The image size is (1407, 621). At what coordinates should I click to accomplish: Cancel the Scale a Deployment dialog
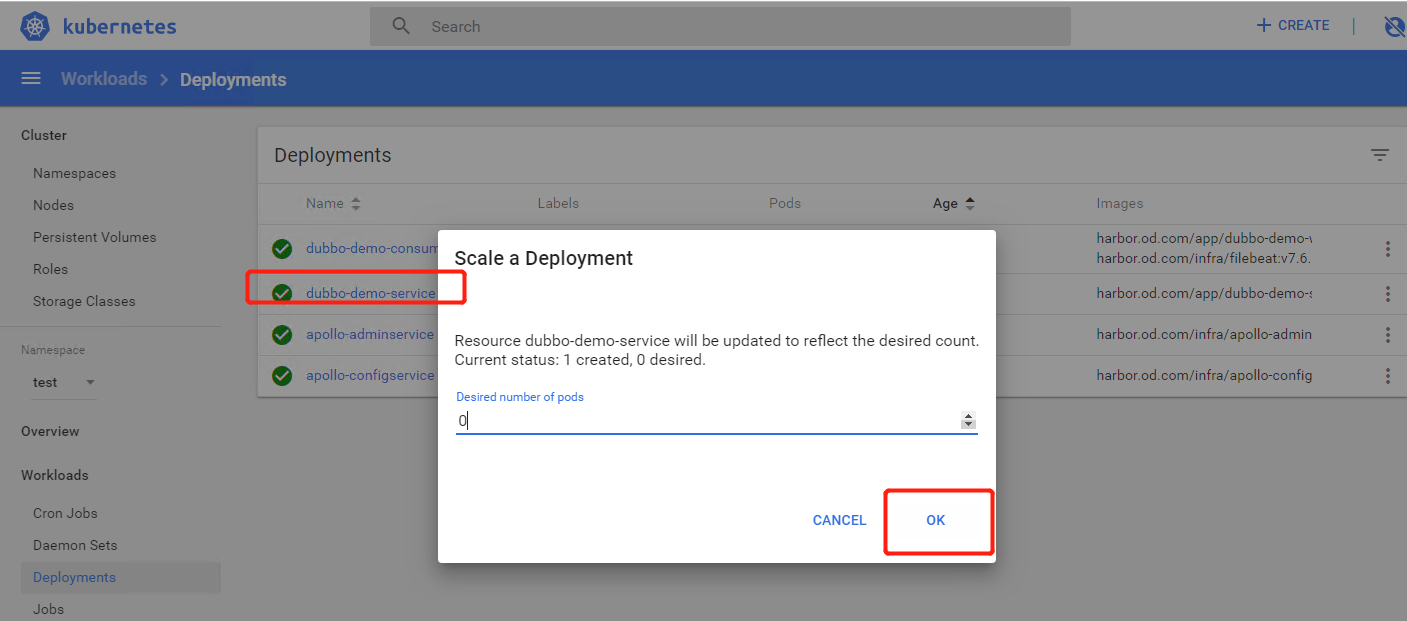click(839, 520)
